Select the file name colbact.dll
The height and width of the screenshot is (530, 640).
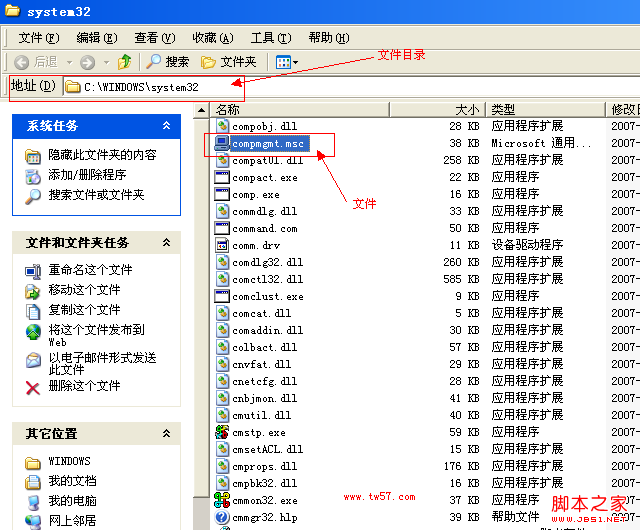pos(264,347)
